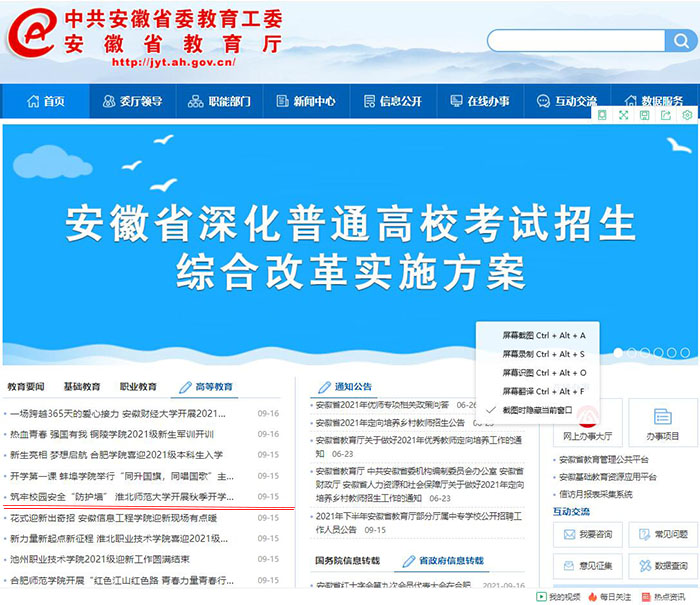The width and height of the screenshot is (700, 605).
Task: Open the 新闻中心 navigation menu
Action: click(306, 101)
